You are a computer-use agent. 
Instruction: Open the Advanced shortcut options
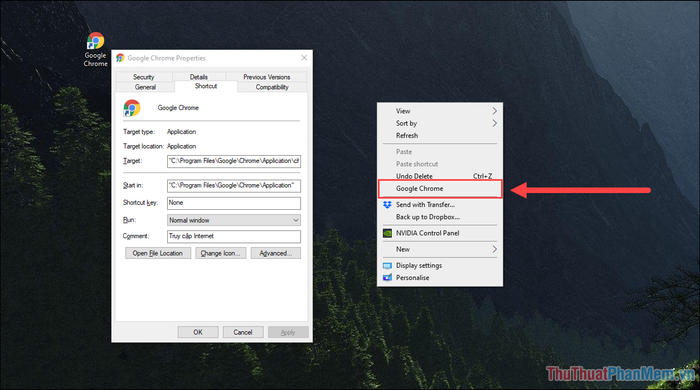tap(275, 253)
